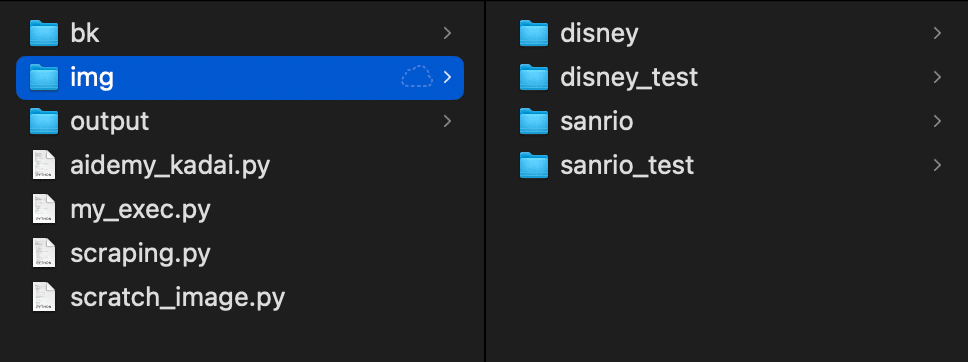The width and height of the screenshot is (968, 362).
Task: Select the sanrio folder label
Action: coord(596,121)
